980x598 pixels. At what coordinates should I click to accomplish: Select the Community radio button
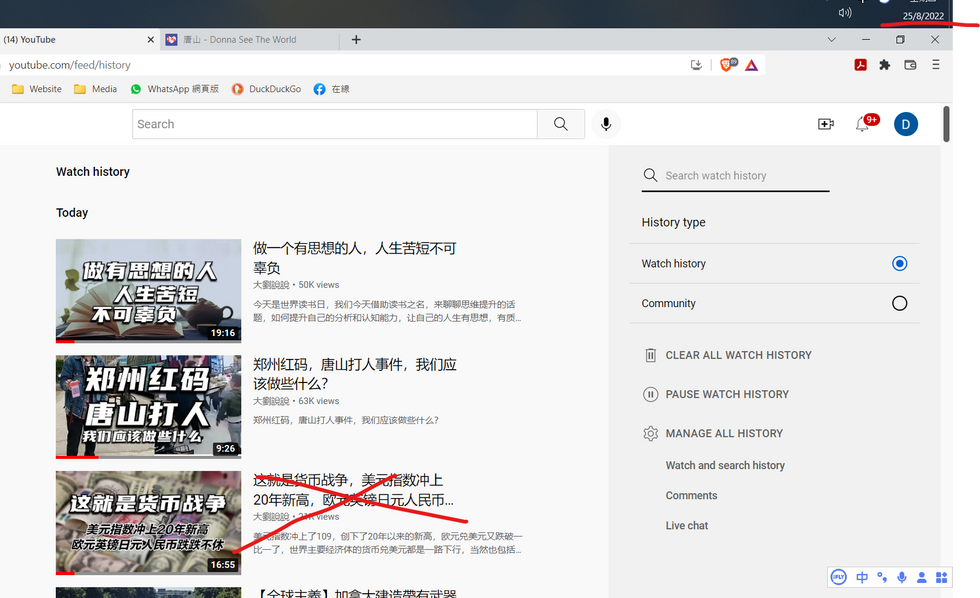[x=899, y=303]
